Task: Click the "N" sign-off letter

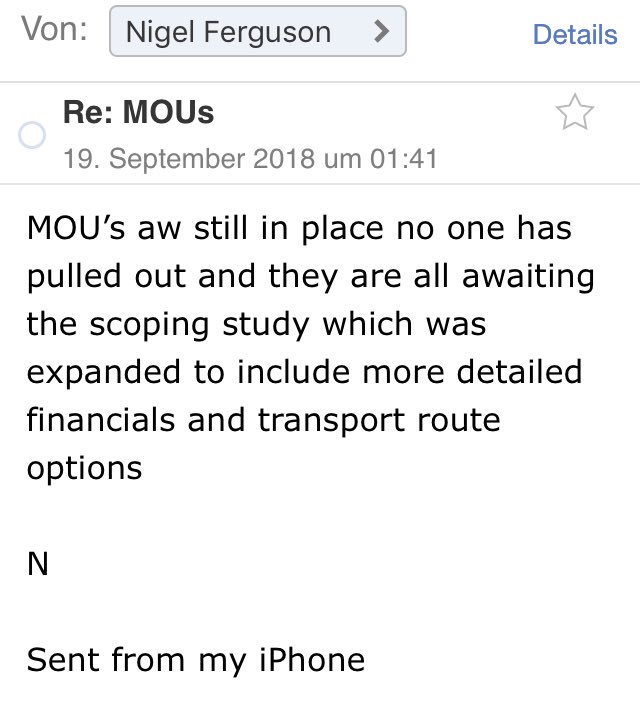Action: click(37, 564)
